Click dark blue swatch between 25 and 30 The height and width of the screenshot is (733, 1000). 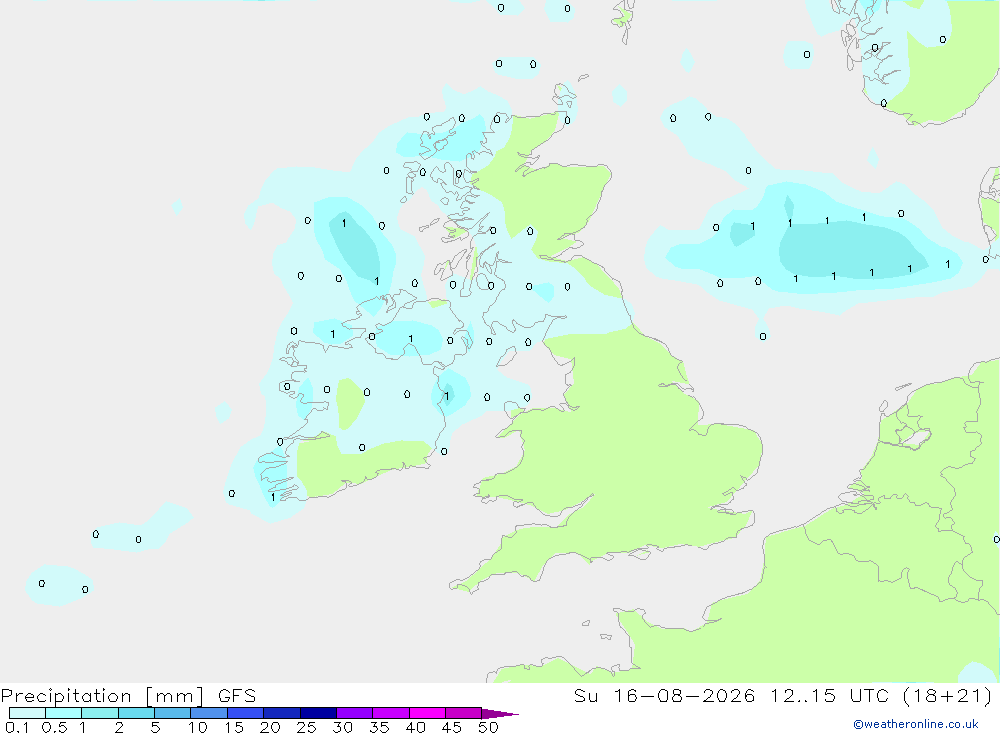(x=318, y=713)
